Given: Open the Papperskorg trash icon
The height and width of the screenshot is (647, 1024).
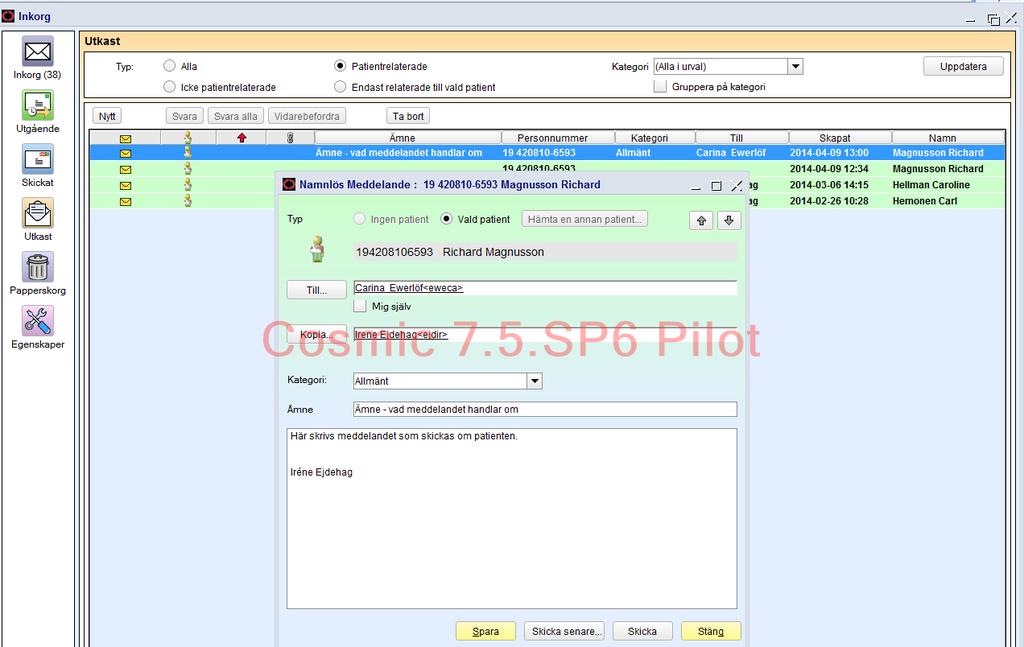Looking at the screenshot, I should point(38,268).
